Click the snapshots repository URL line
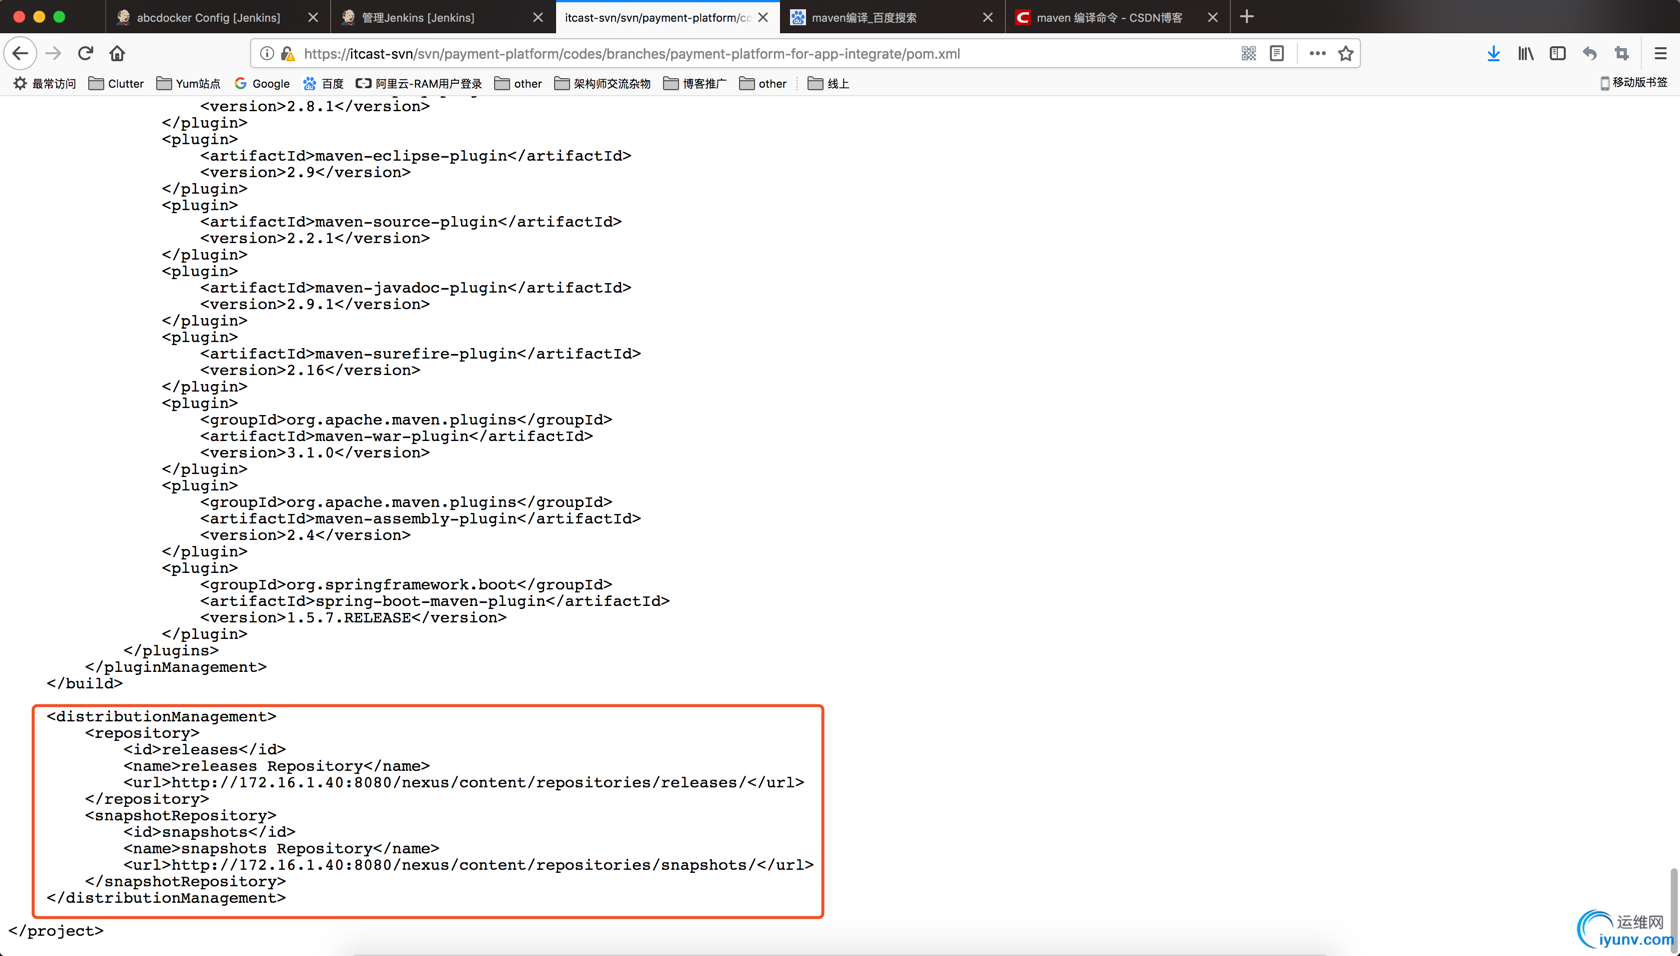The height and width of the screenshot is (956, 1680). 469,865
